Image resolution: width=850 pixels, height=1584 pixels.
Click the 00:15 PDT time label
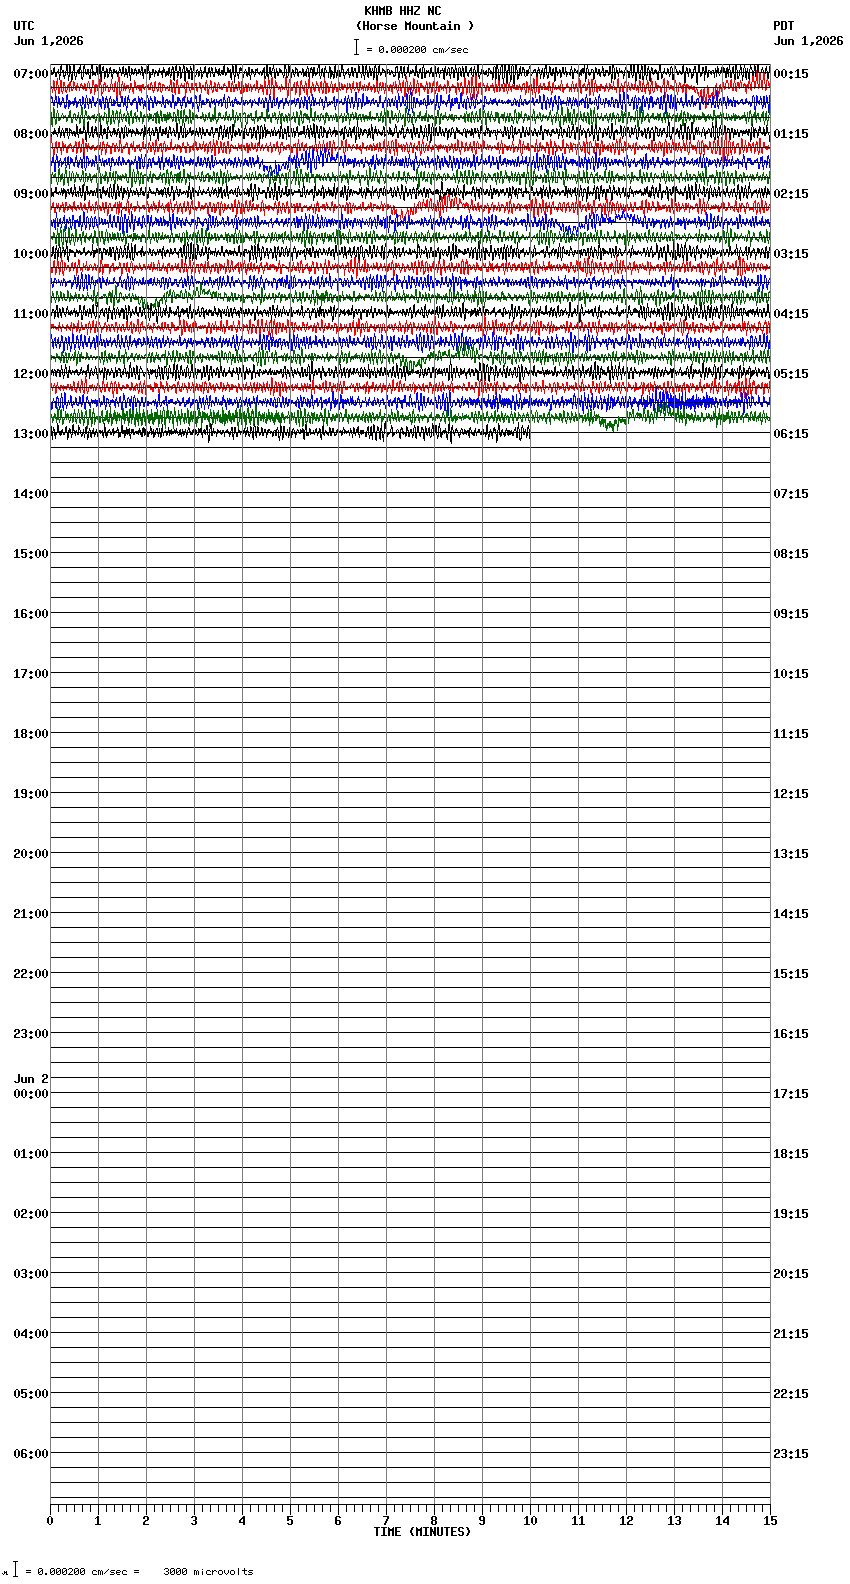point(791,74)
